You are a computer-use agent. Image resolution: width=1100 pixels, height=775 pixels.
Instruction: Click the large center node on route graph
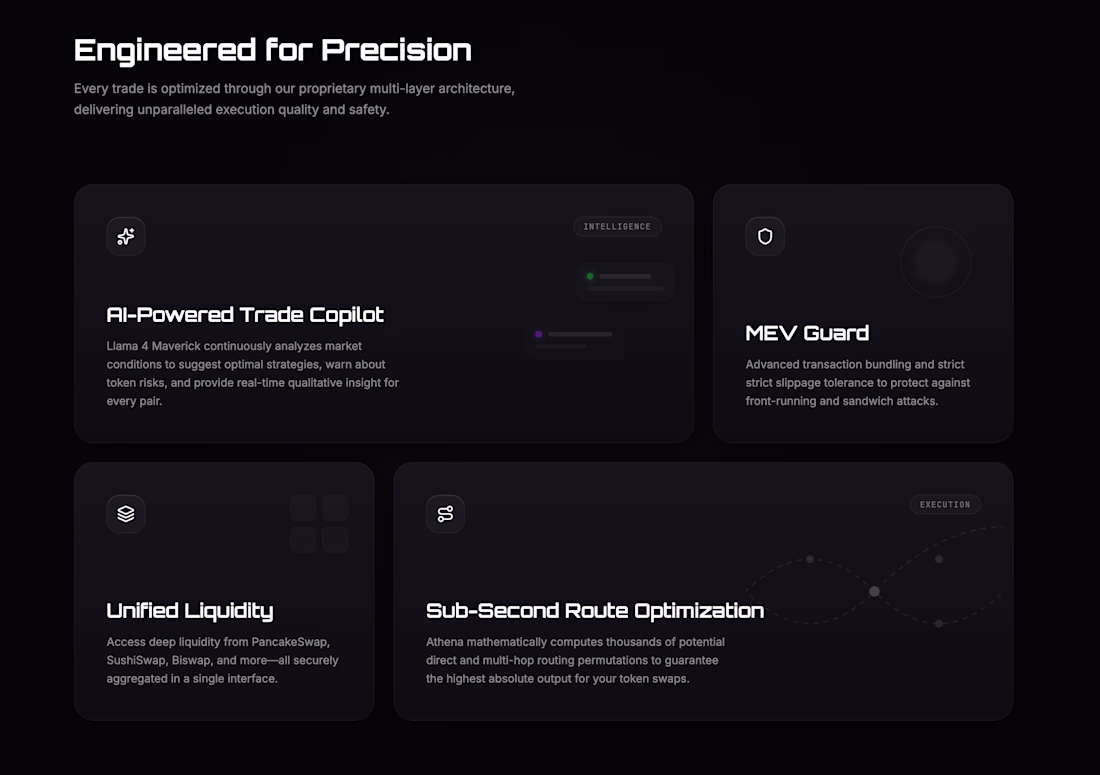pos(874,591)
